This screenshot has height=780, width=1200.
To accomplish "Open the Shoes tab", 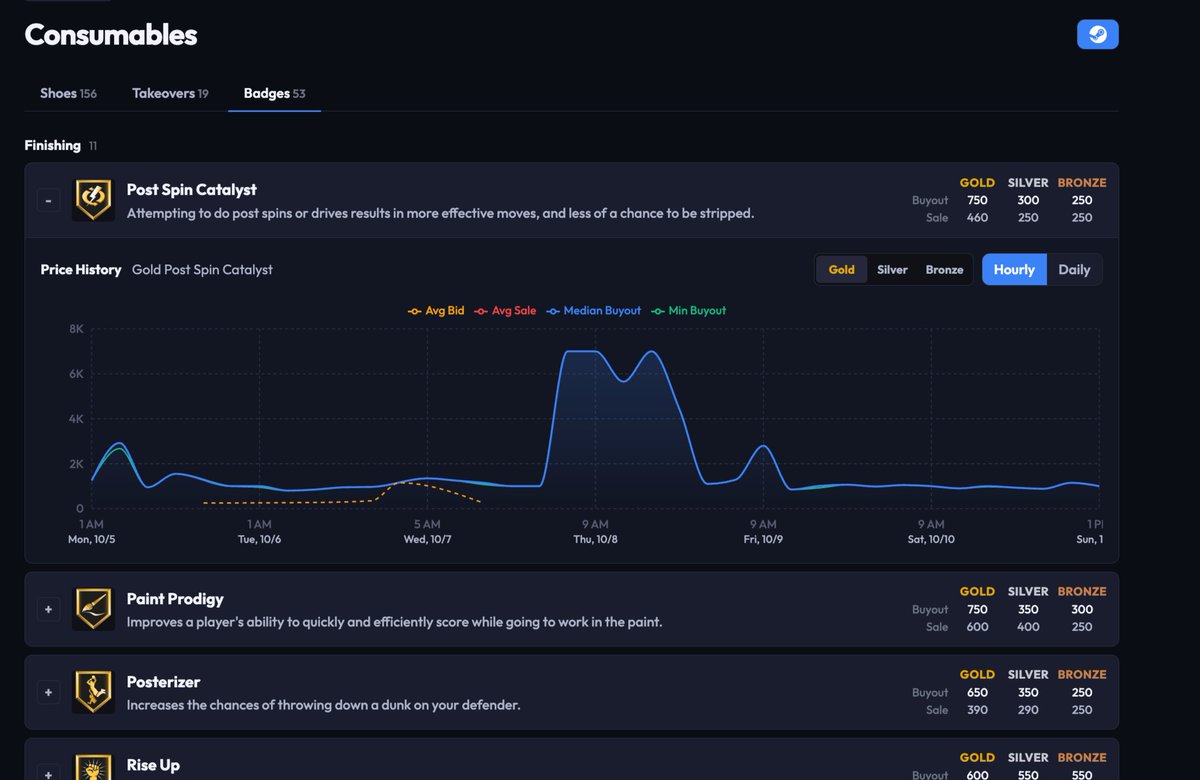I will click(x=68, y=93).
